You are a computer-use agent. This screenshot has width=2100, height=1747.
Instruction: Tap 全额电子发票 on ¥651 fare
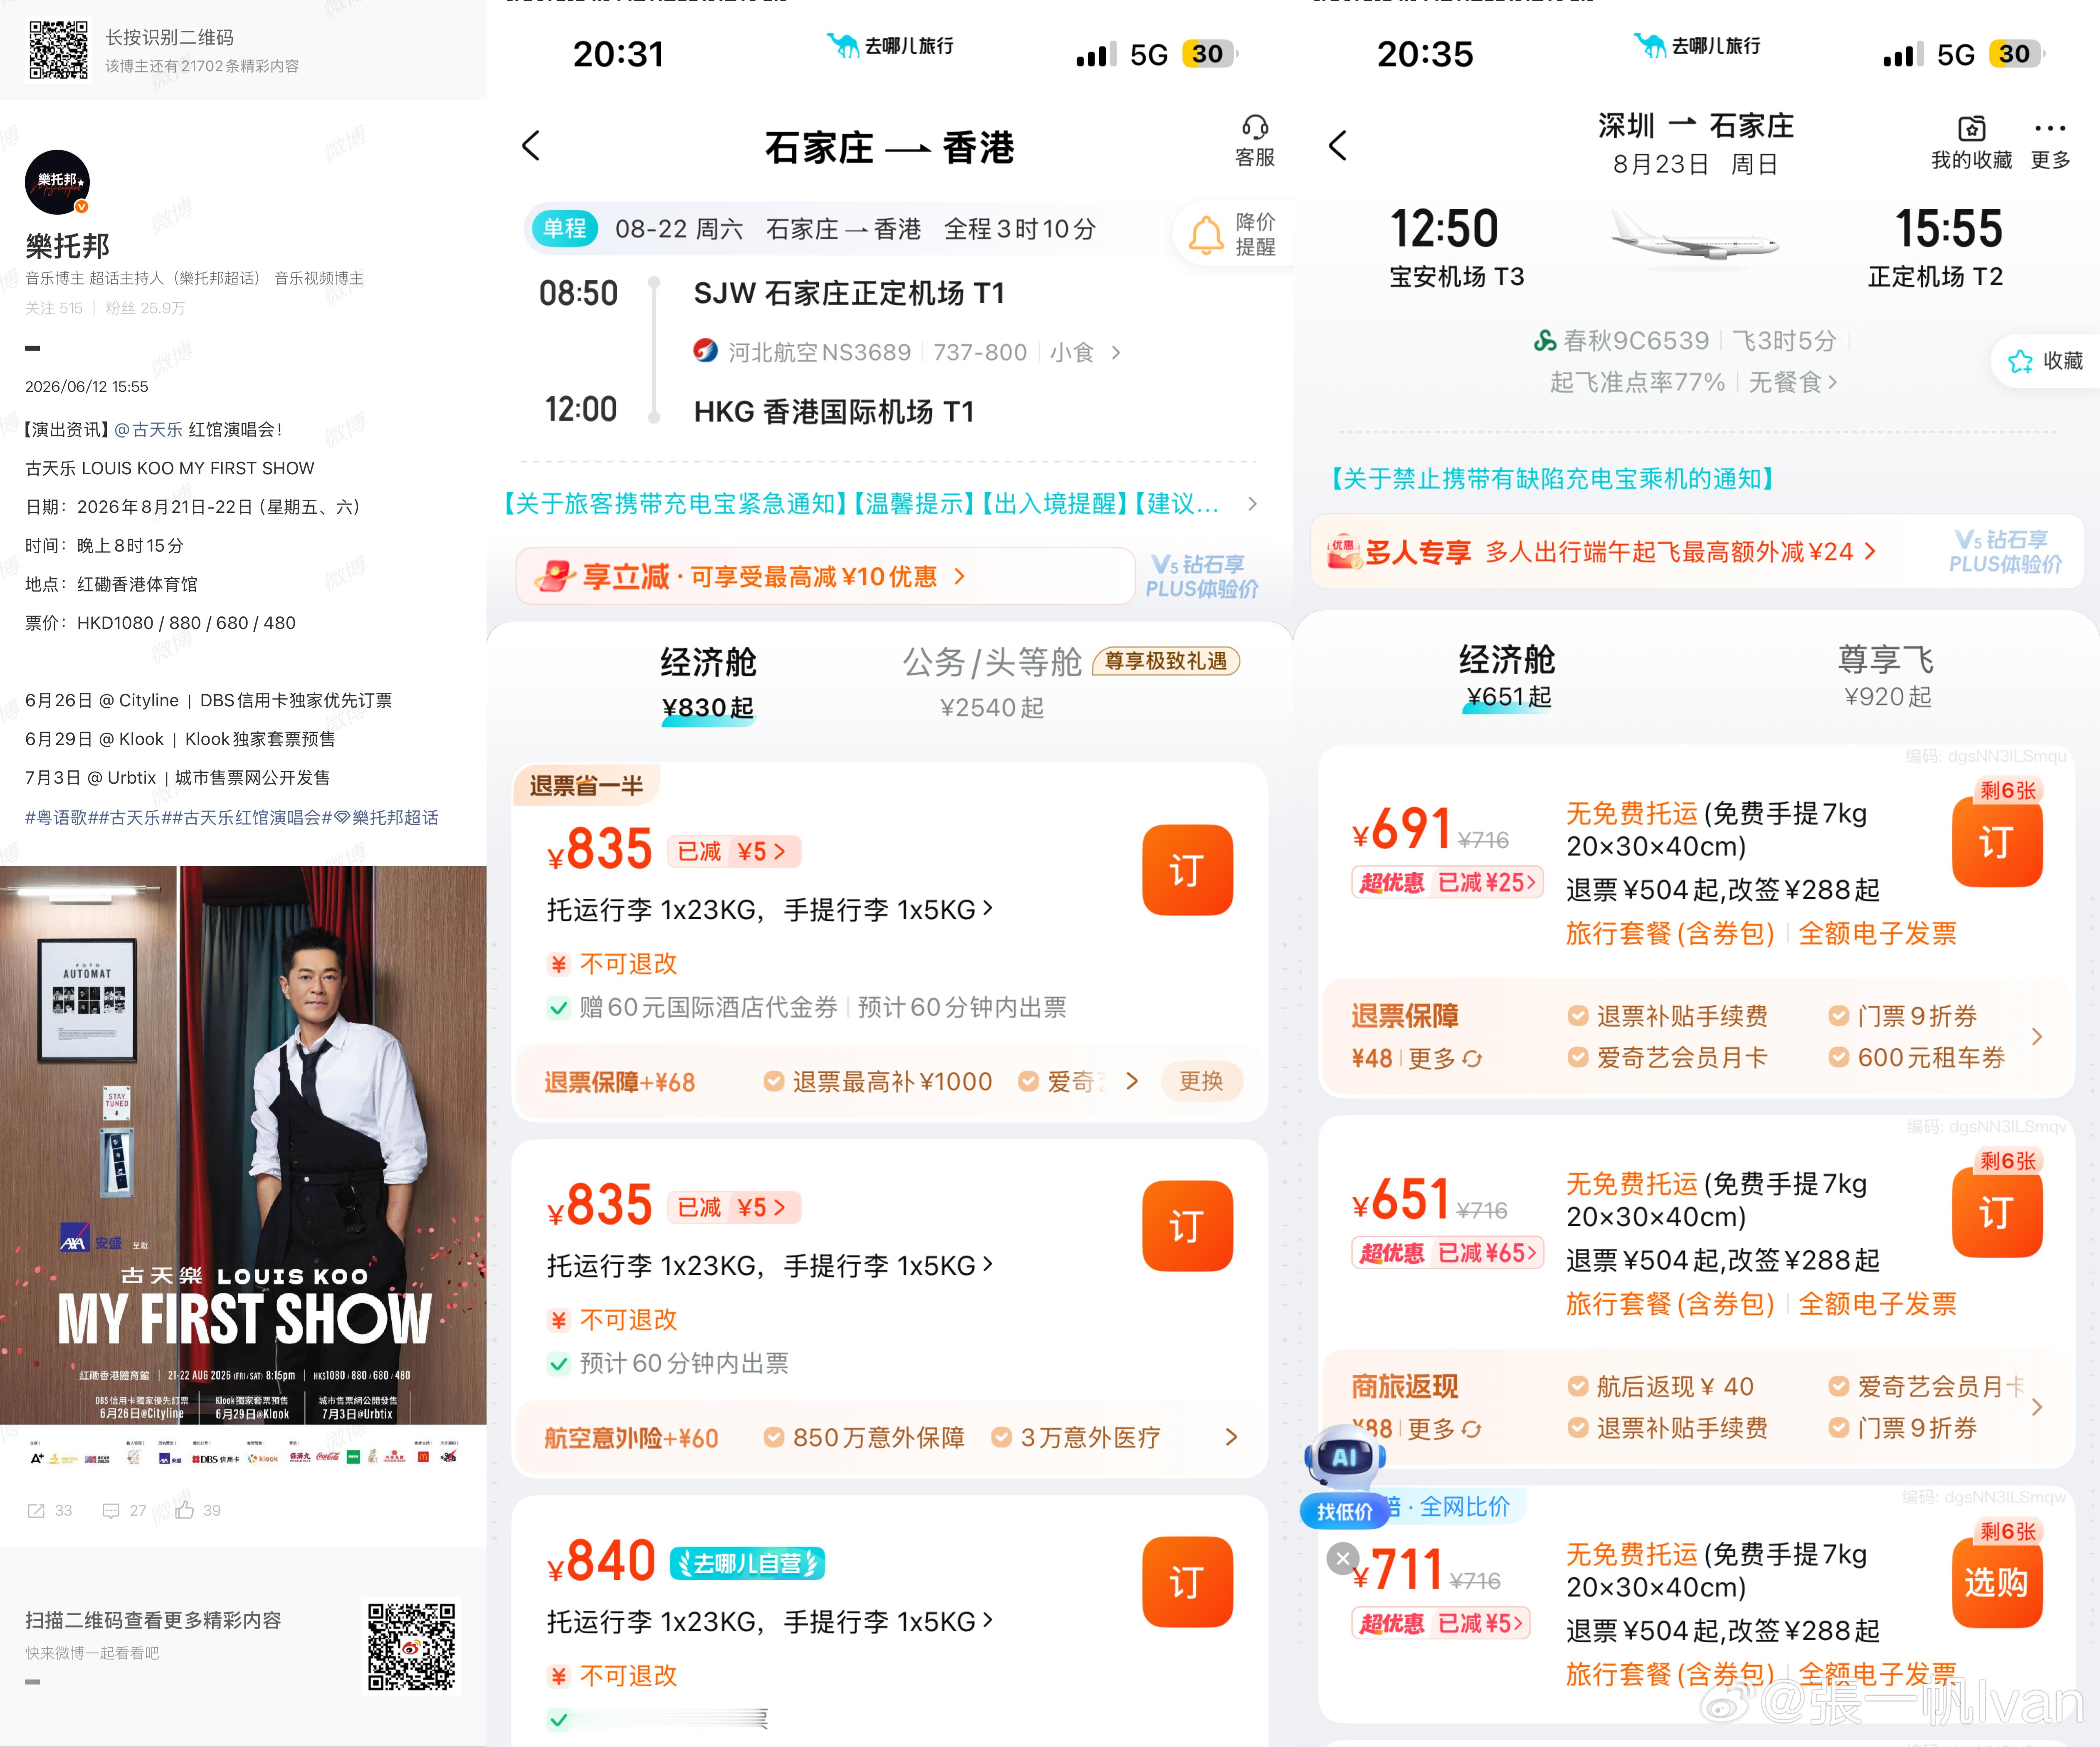[1877, 1304]
